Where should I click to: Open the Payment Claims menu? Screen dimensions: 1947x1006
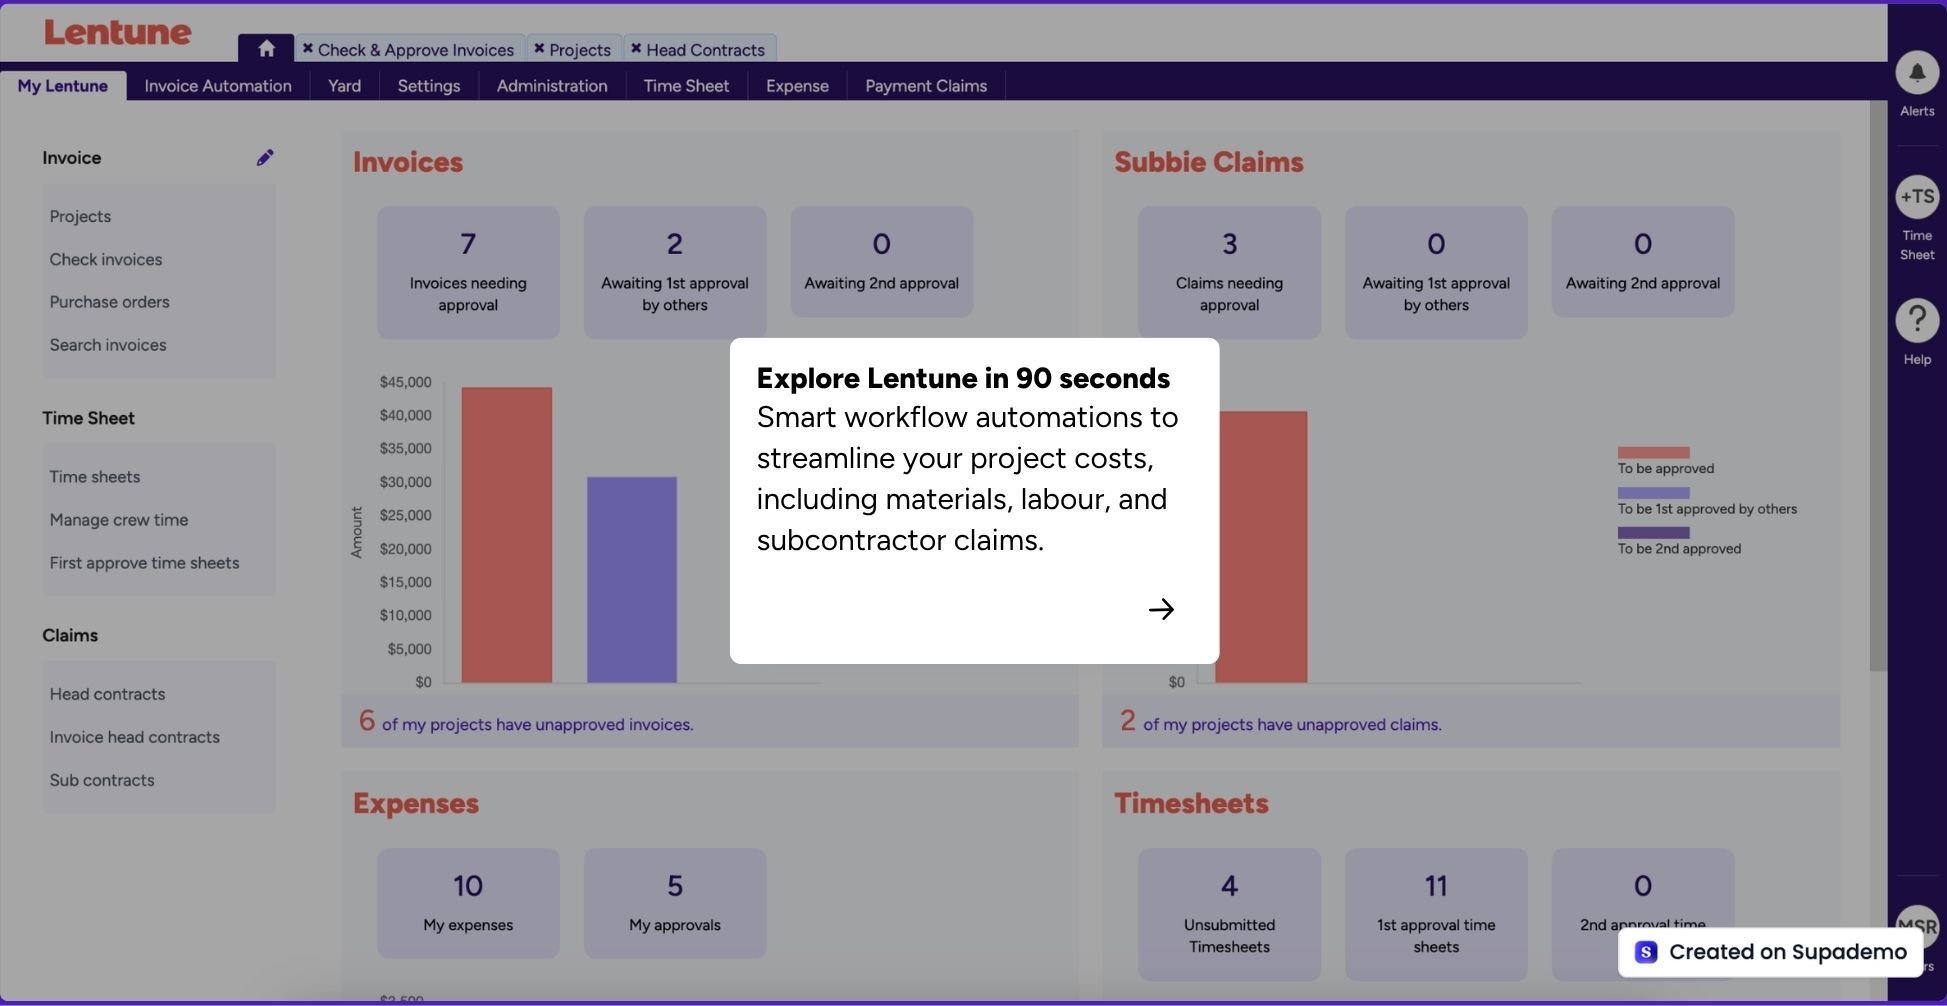coord(925,85)
